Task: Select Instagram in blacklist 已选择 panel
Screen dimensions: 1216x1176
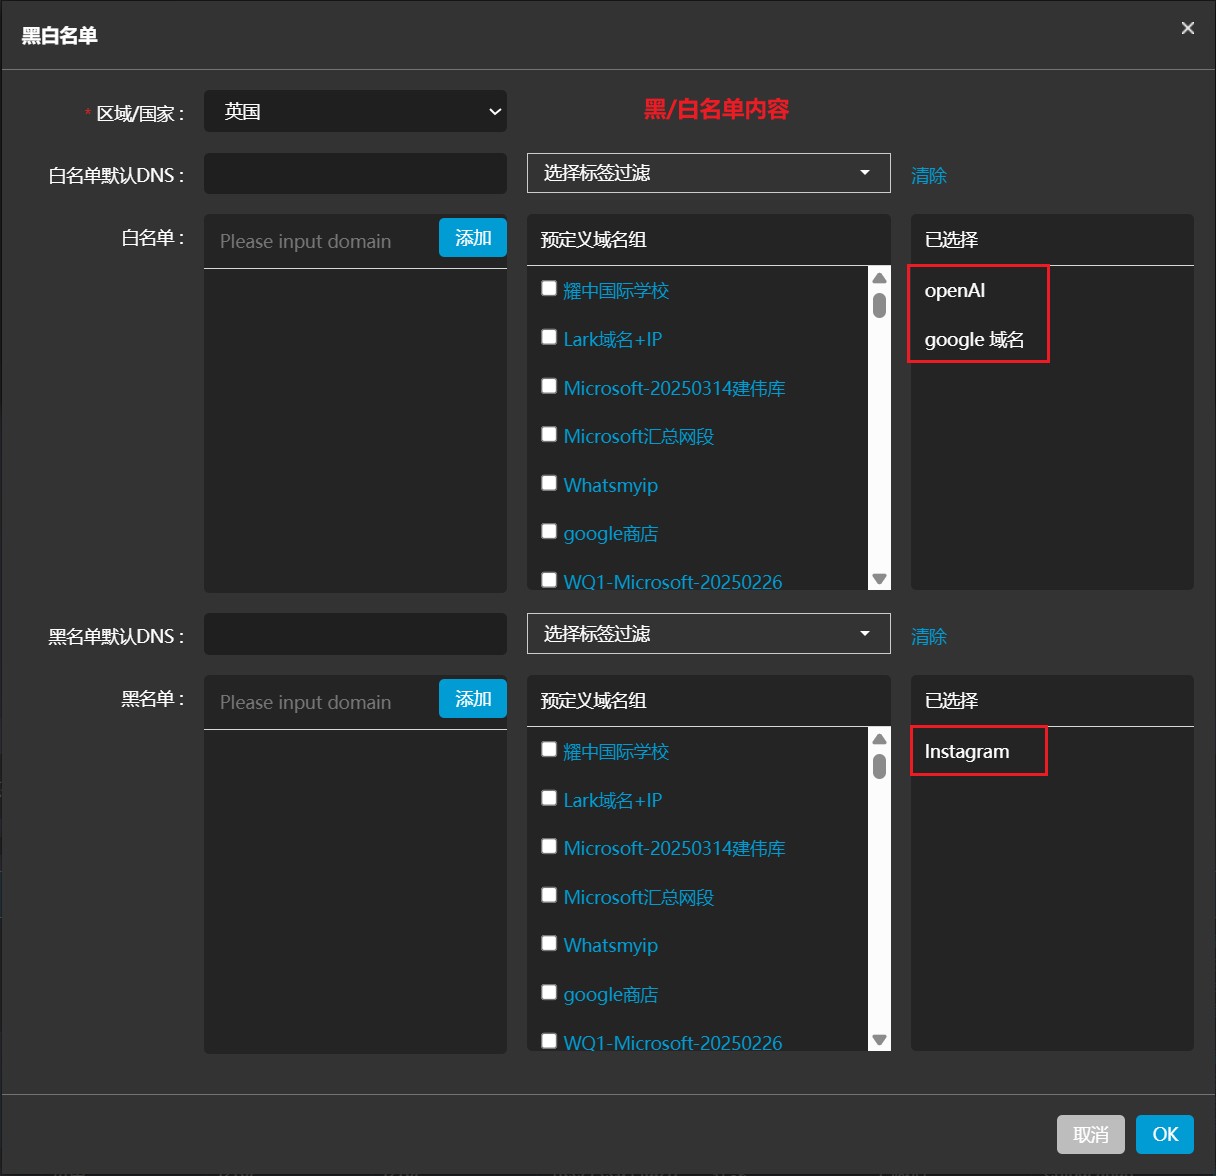Action: coord(967,752)
